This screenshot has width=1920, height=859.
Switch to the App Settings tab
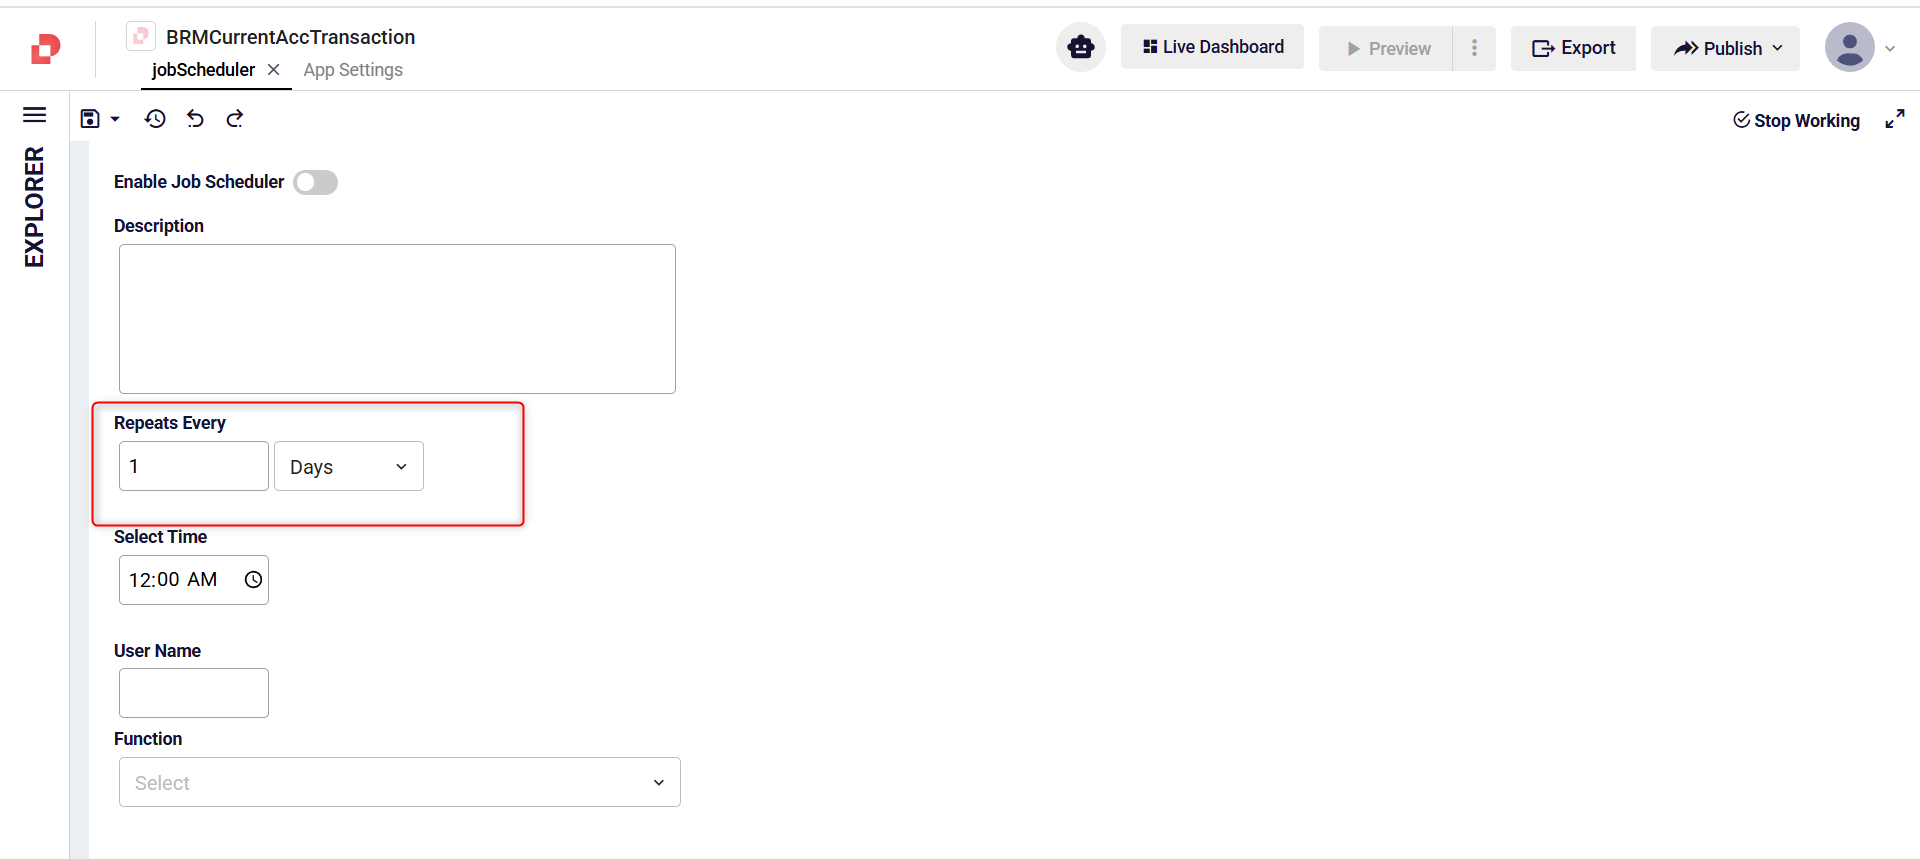(x=353, y=70)
